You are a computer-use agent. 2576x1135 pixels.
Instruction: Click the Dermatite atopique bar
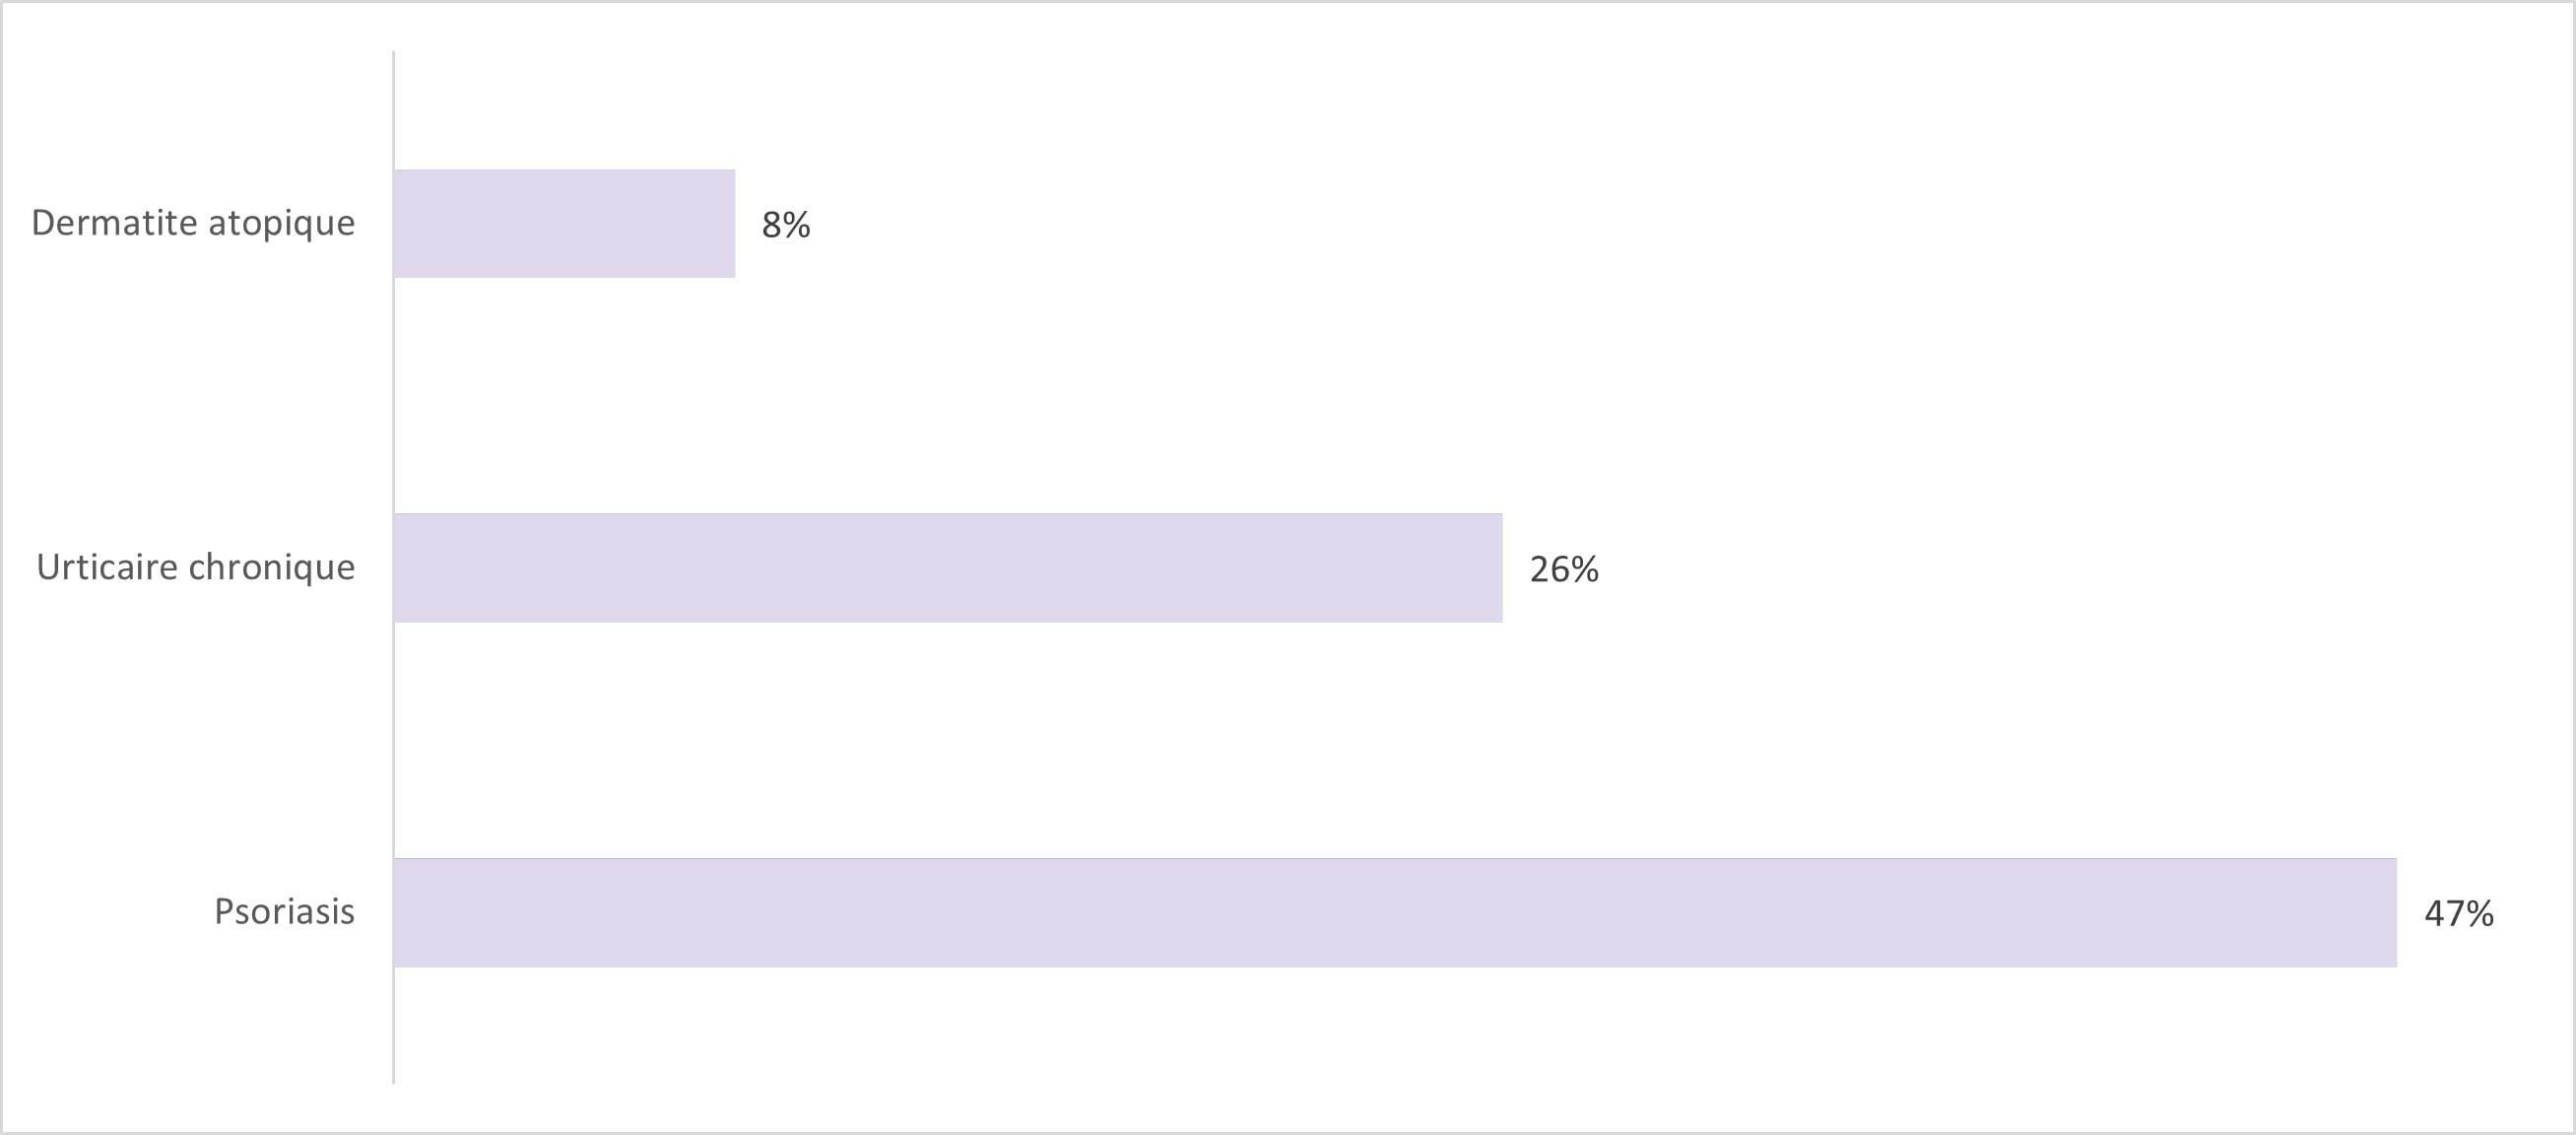click(564, 223)
